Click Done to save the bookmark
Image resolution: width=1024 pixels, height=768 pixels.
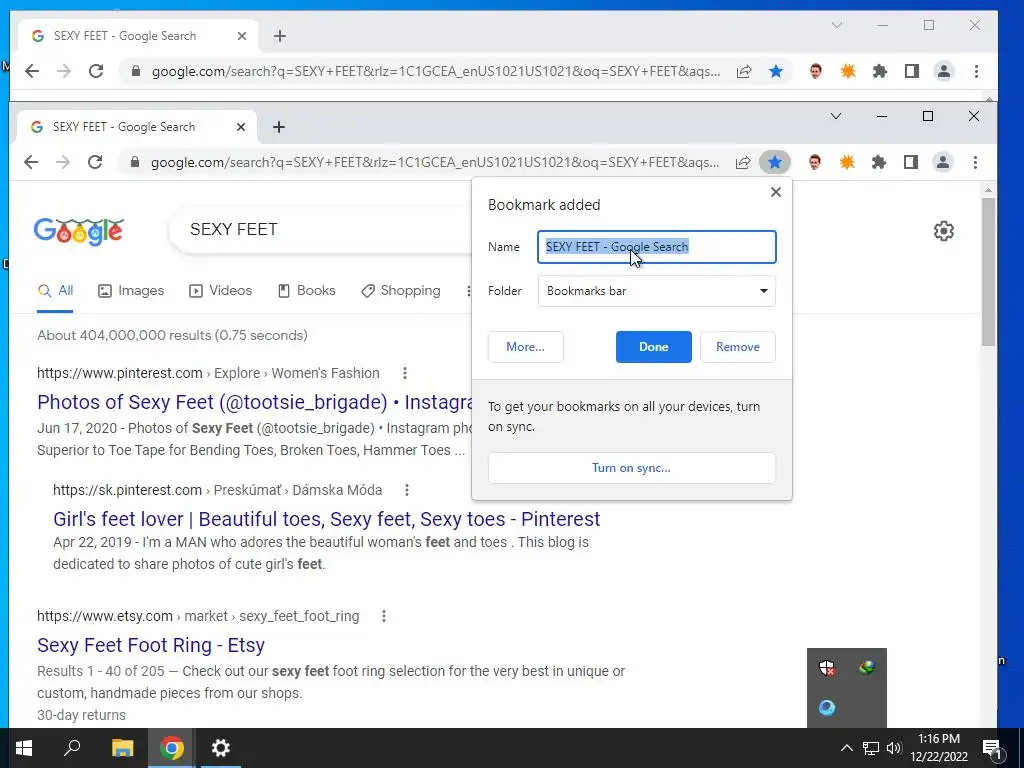[653, 347]
